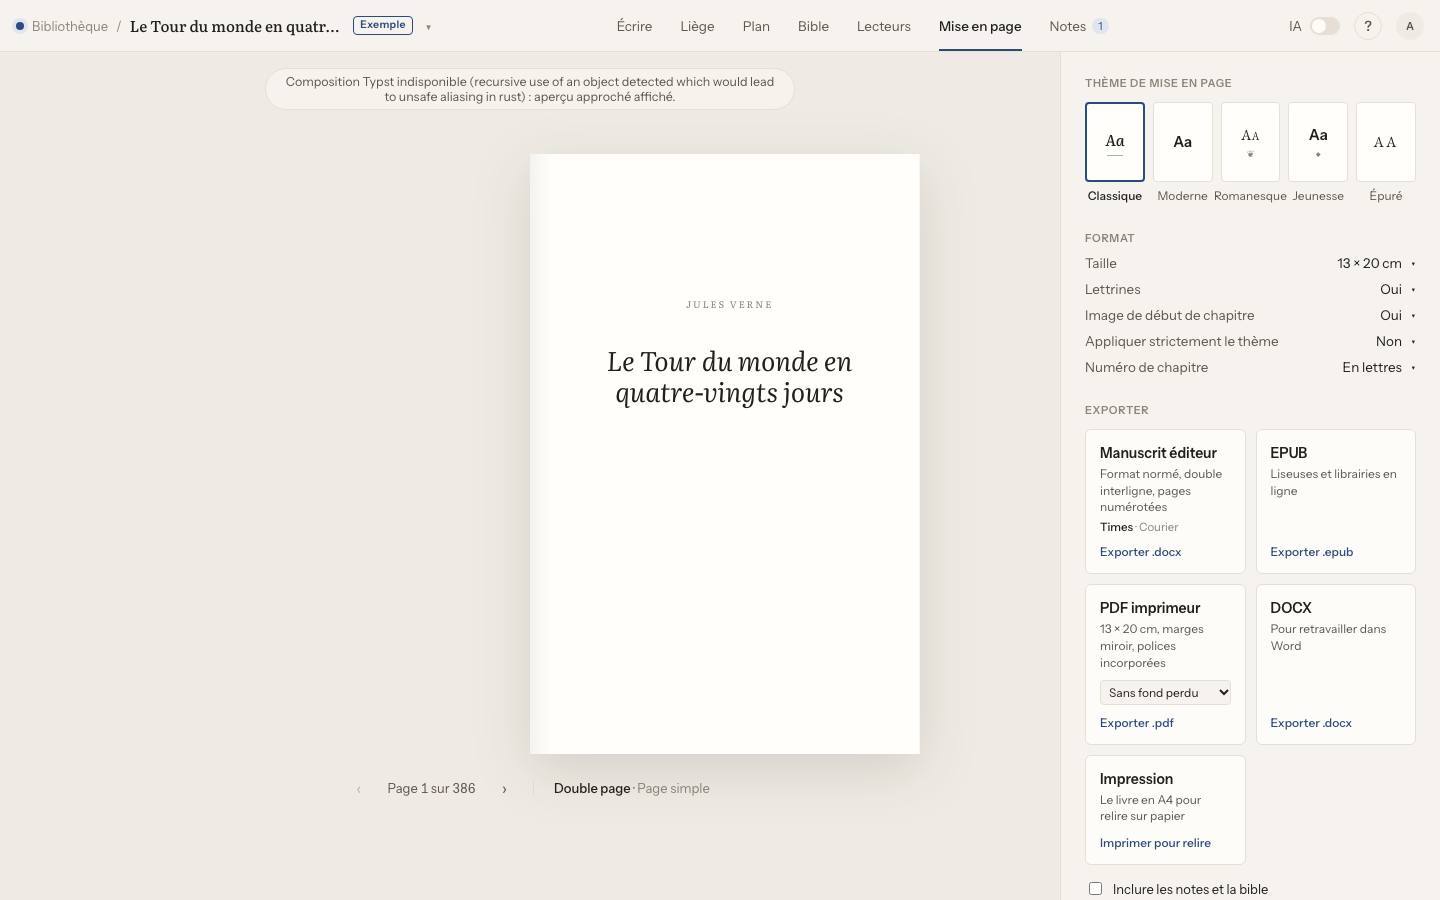Click the Exemple badge

382,25
